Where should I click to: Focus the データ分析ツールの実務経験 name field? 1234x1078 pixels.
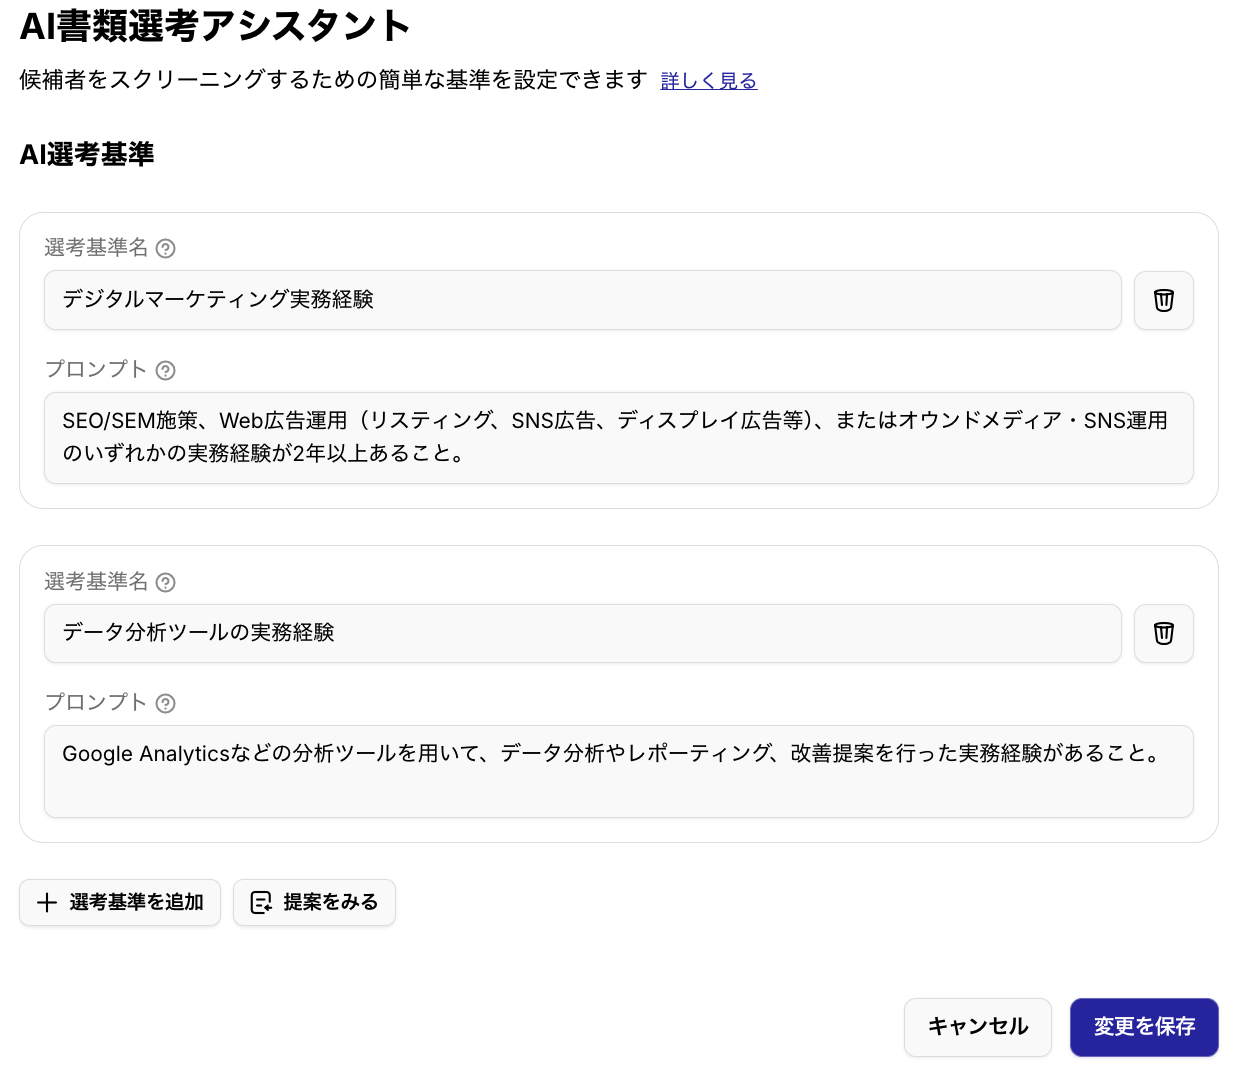582,633
